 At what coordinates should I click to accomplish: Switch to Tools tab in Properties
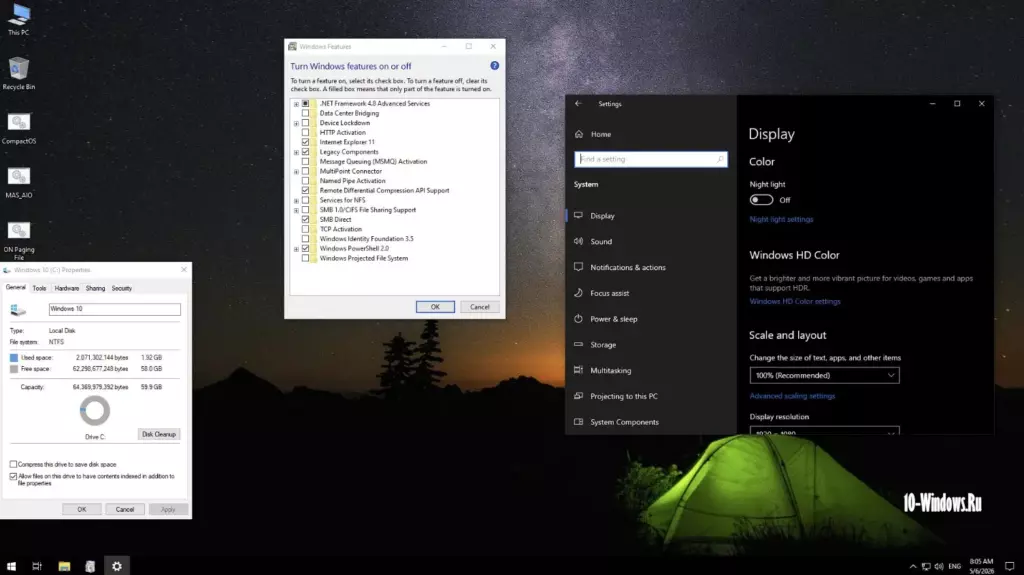pyautogui.click(x=39, y=288)
